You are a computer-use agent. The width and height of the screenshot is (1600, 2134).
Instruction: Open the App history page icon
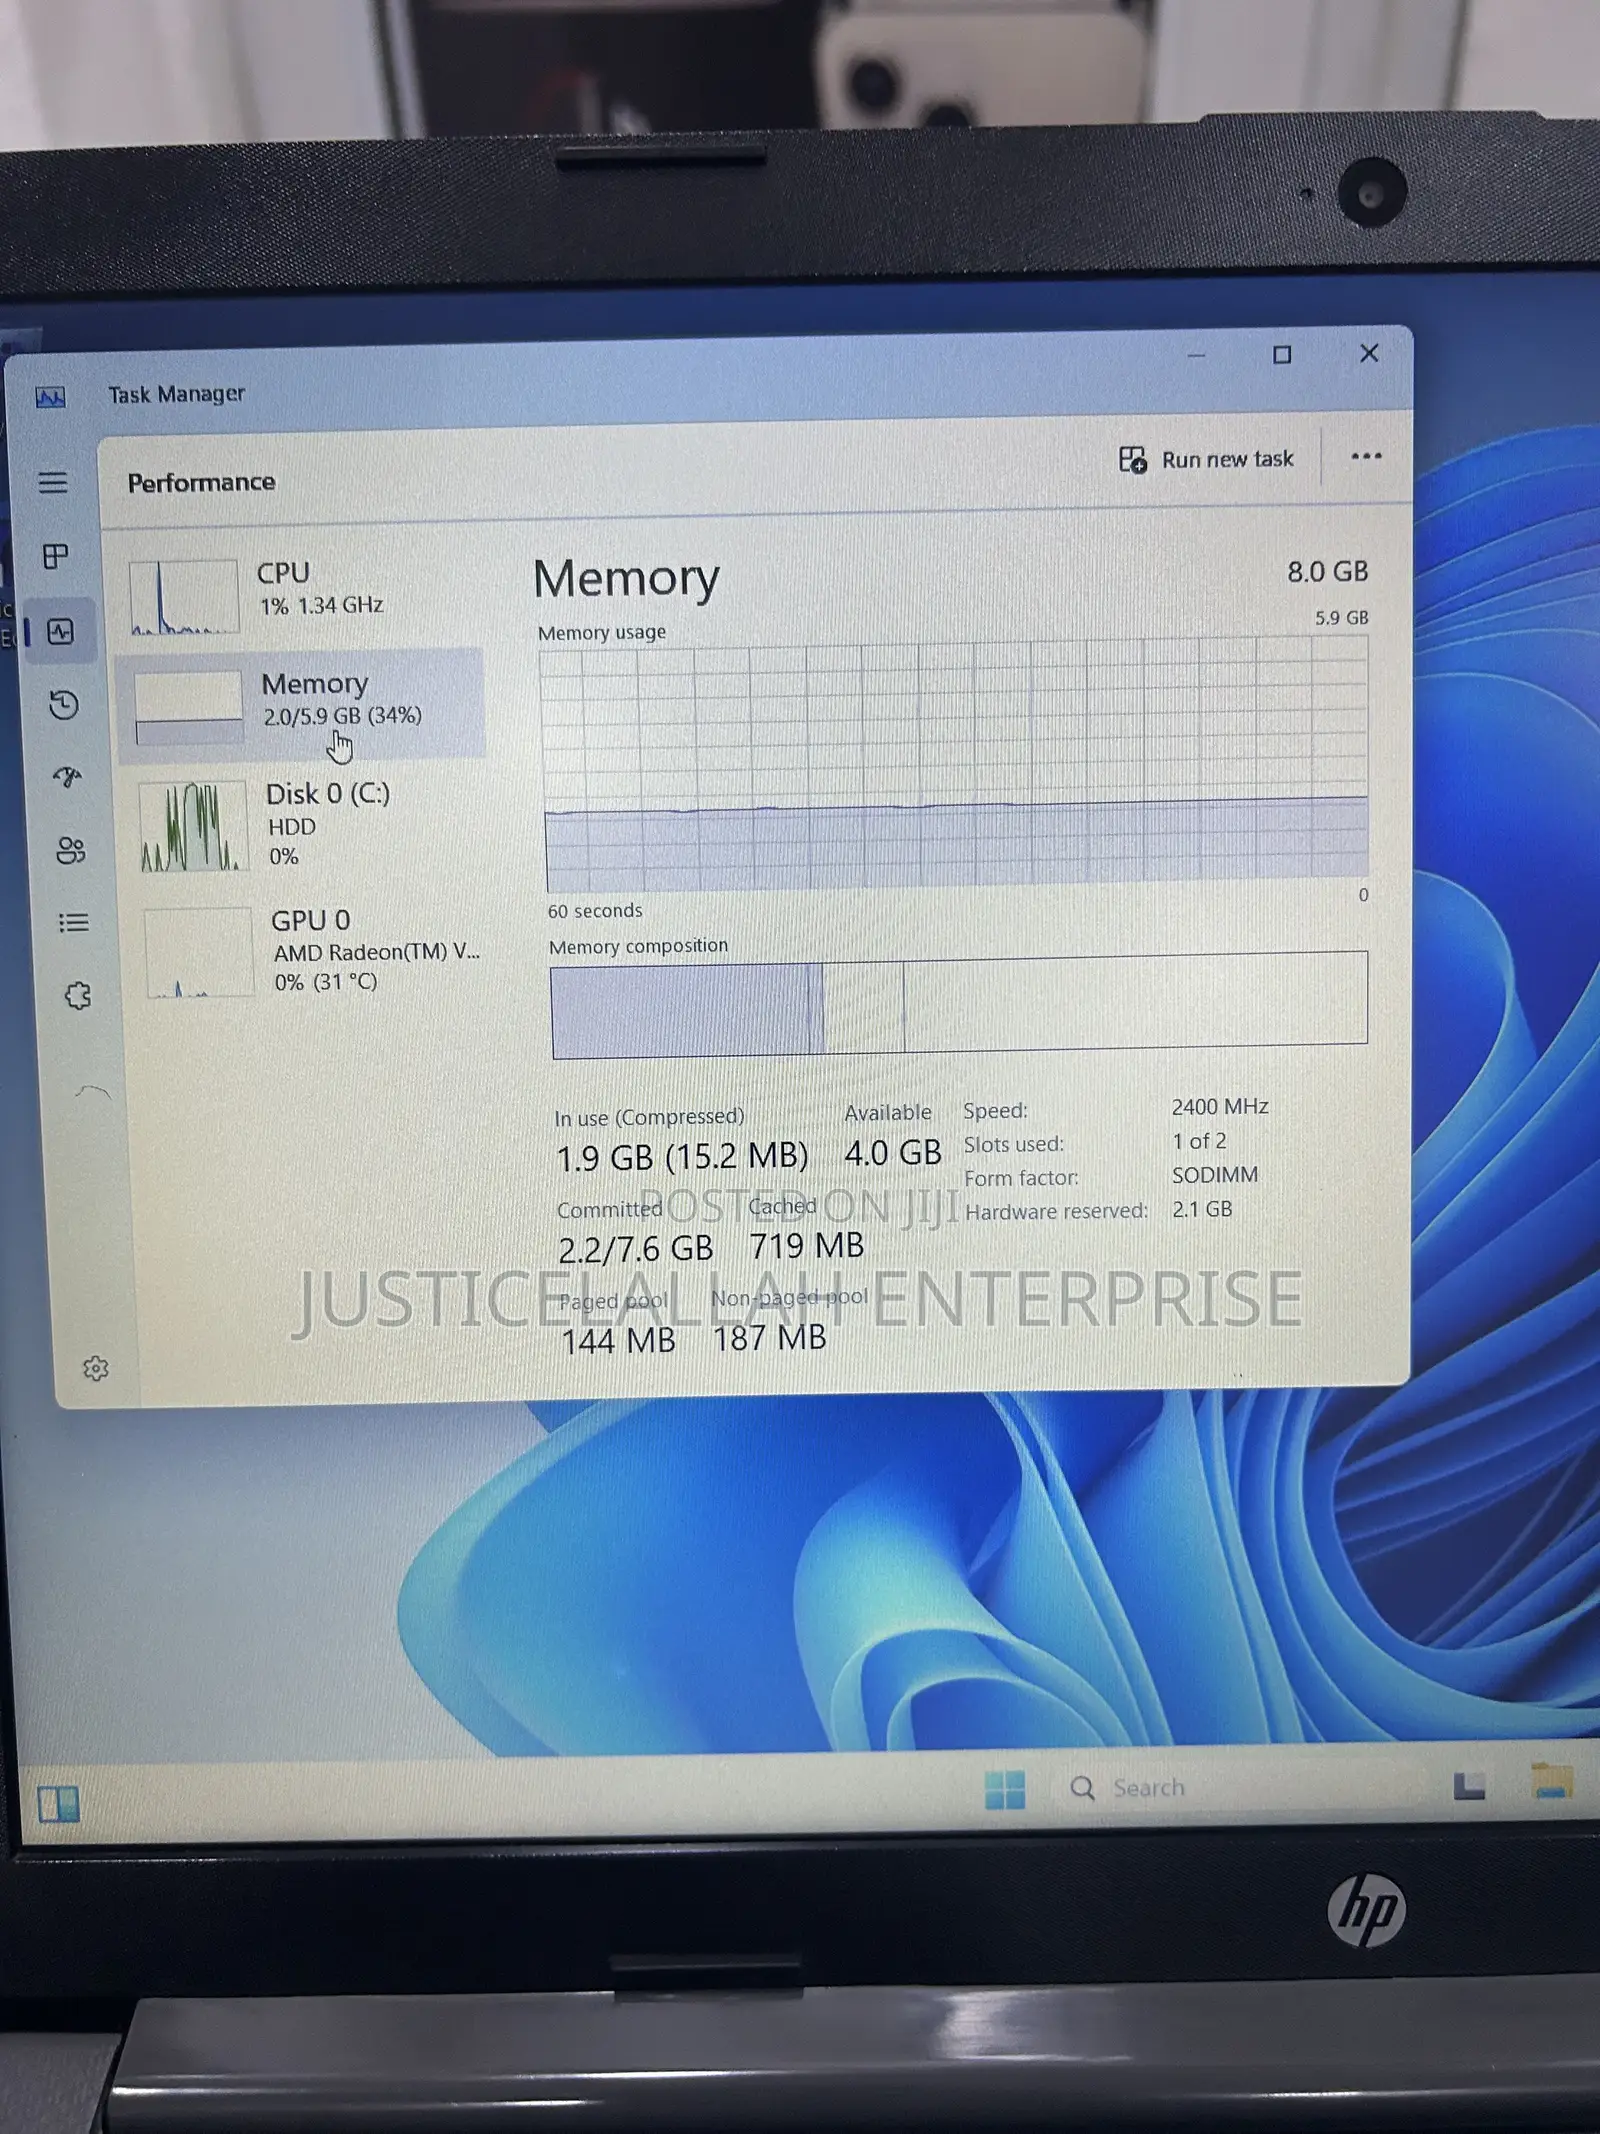coord(64,705)
